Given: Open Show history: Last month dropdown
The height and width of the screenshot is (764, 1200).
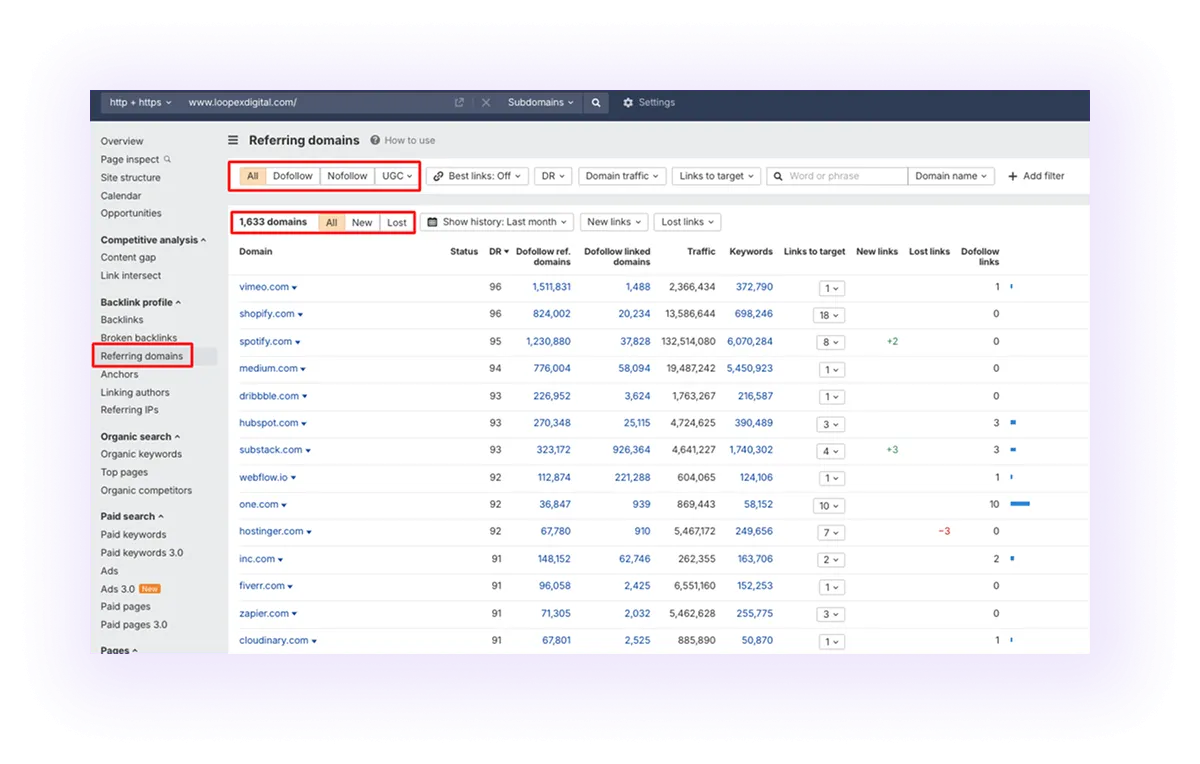Looking at the screenshot, I should pos(497,222).
